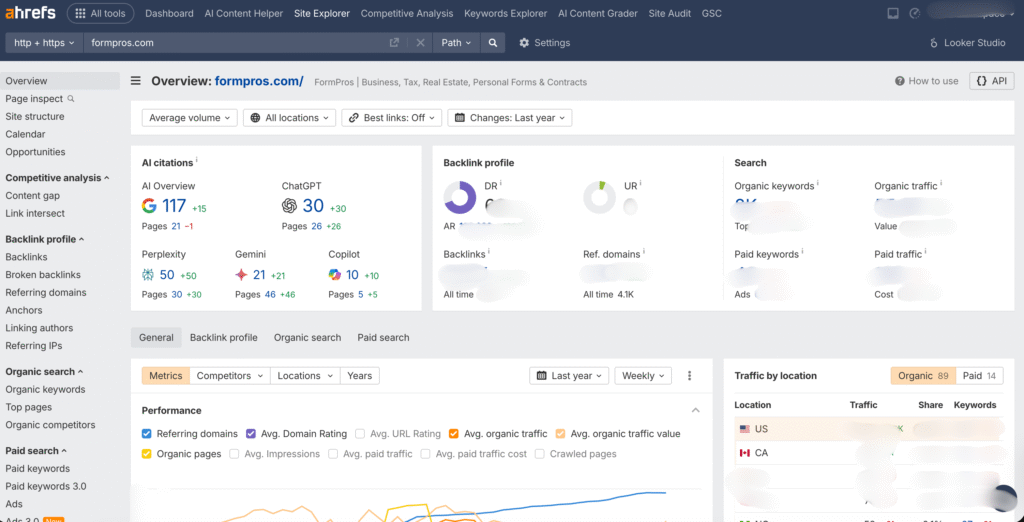Enable Crawled pages checkbox

click(x=539, y=453)
